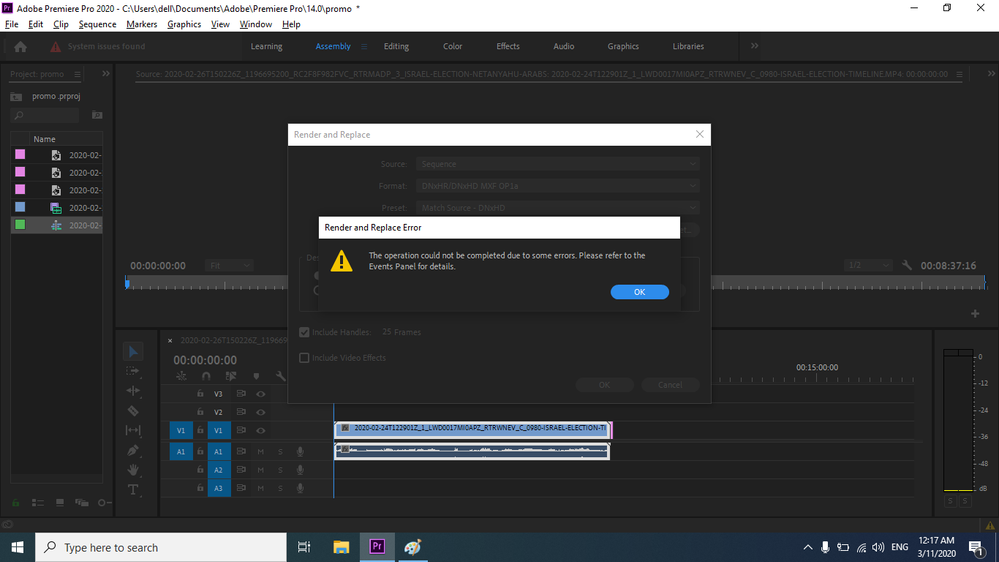Click Source monitor playhead marker

pos(127,282)
